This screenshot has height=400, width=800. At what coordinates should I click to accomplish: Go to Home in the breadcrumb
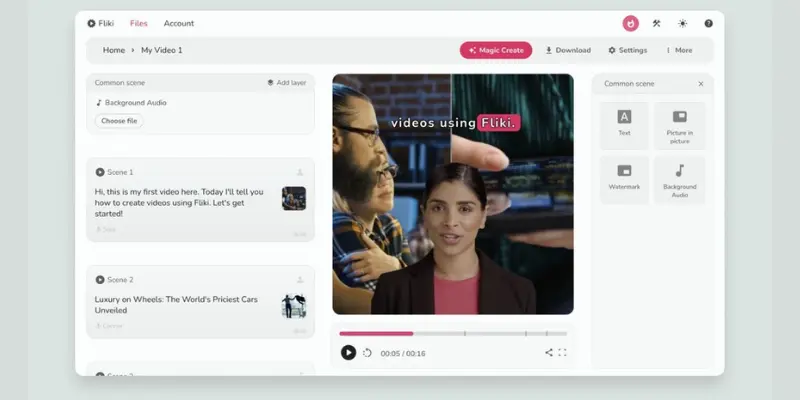114,50
